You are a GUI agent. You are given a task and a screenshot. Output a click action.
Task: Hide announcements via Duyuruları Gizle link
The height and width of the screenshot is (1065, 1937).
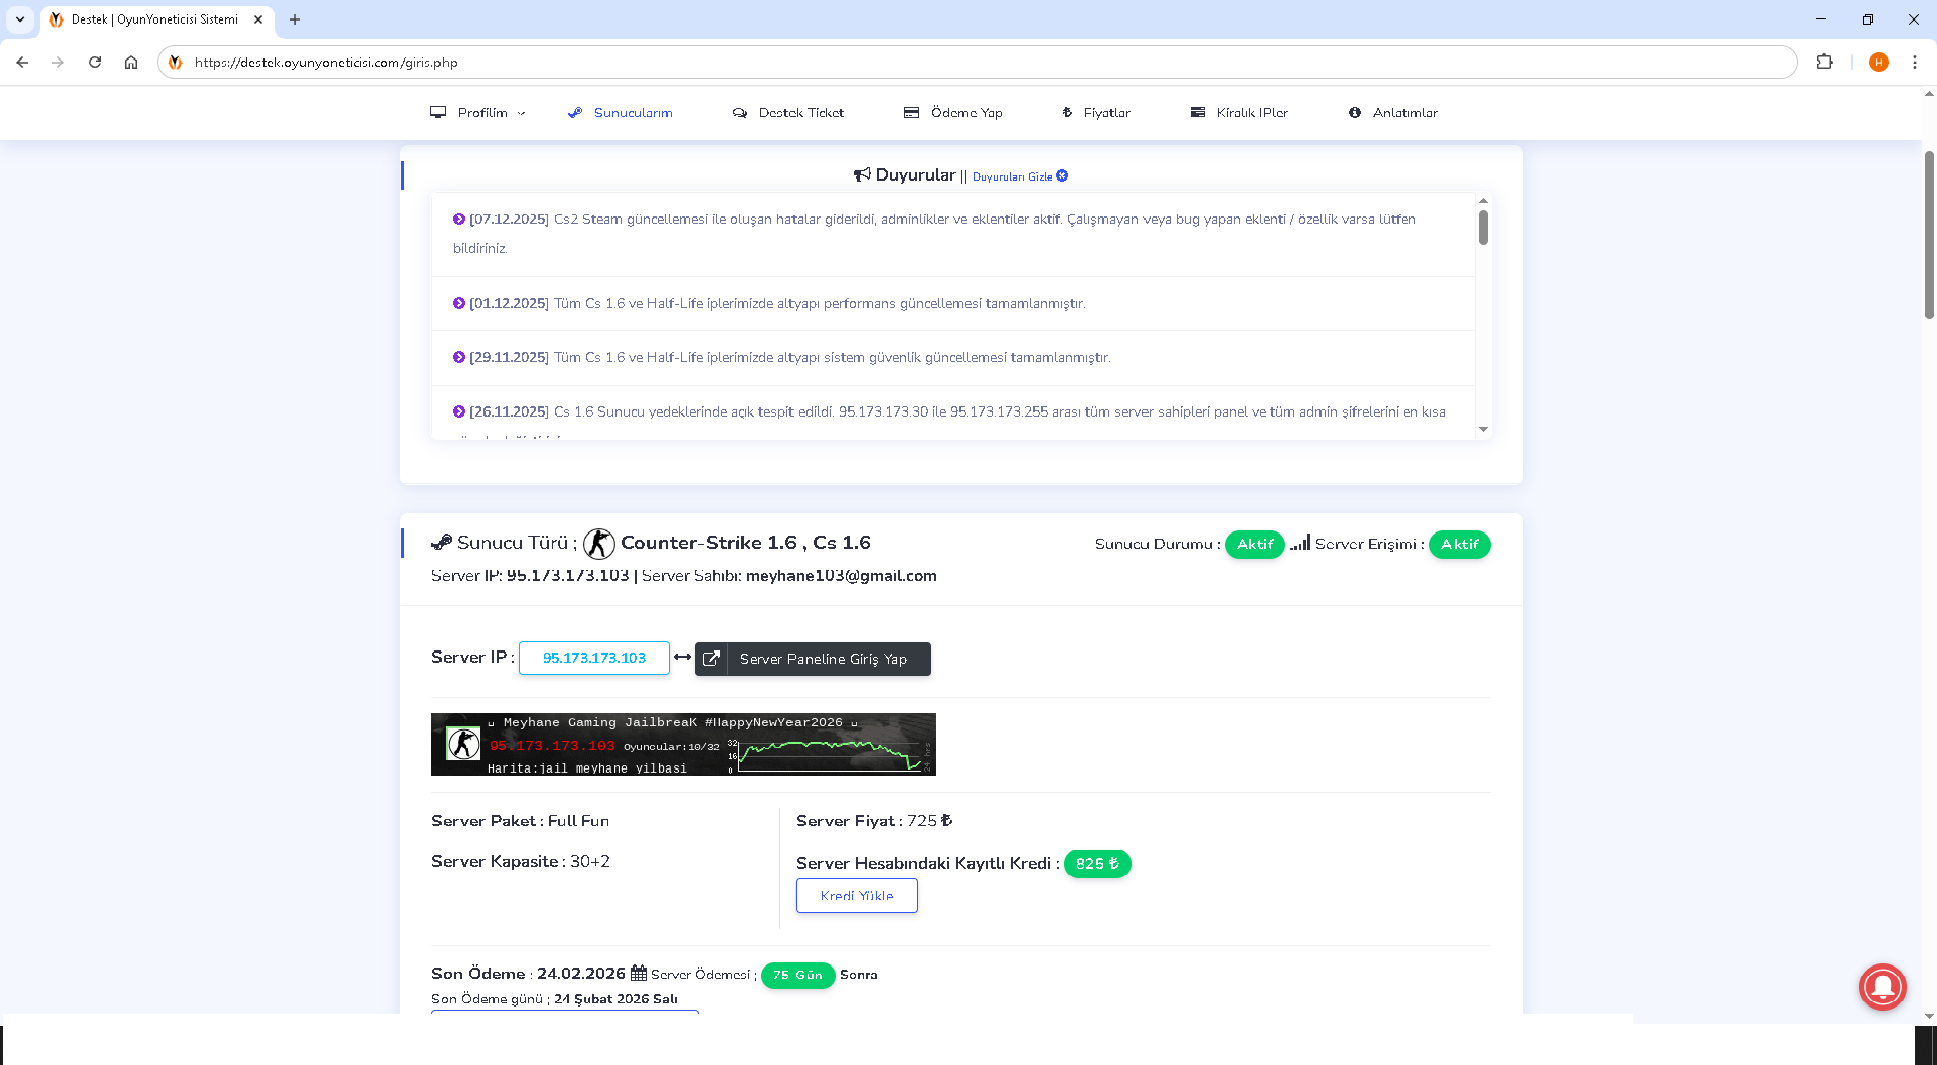pos(1020,177)
